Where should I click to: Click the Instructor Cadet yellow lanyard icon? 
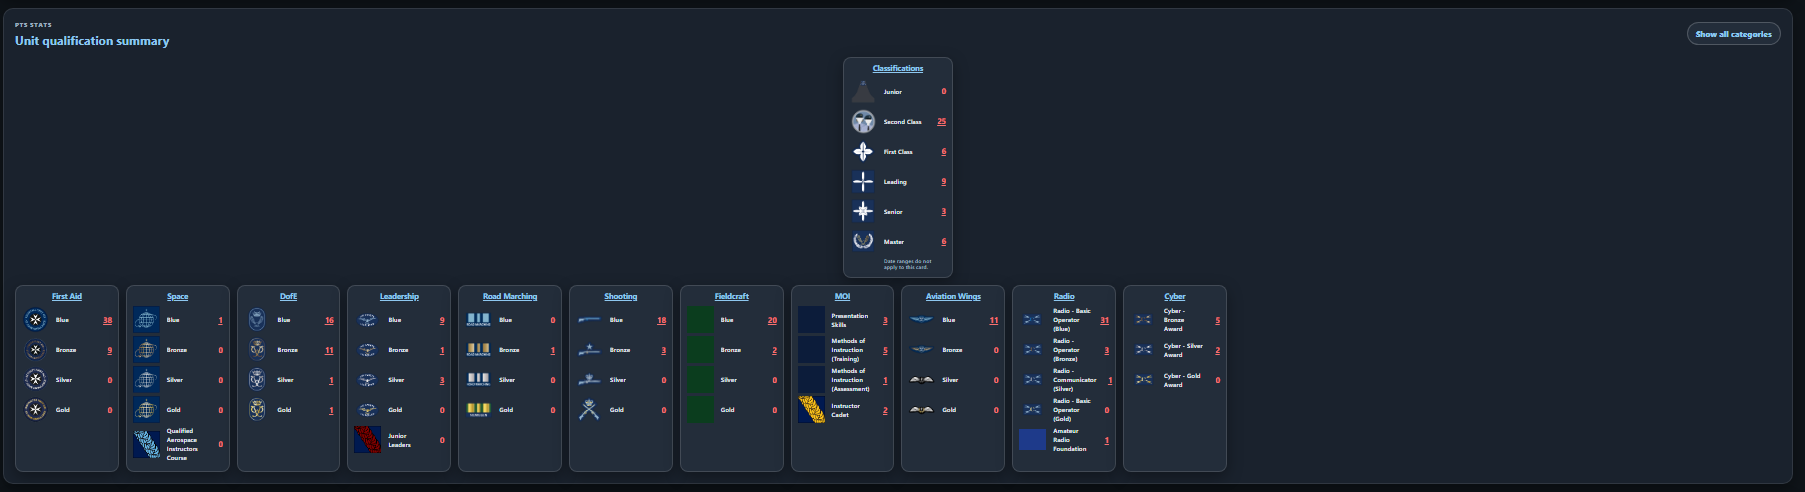coord(811,410)
